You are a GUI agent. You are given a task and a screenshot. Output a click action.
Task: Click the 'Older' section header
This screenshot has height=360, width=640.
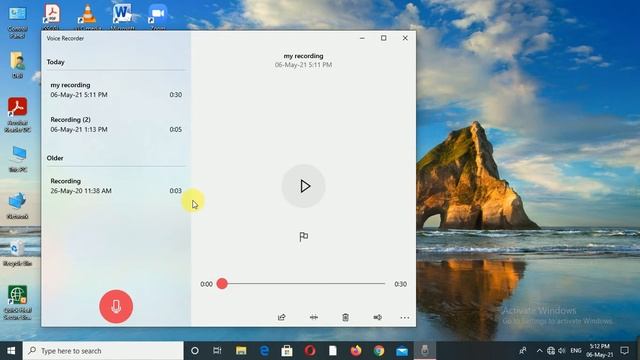tap(55, 158)
